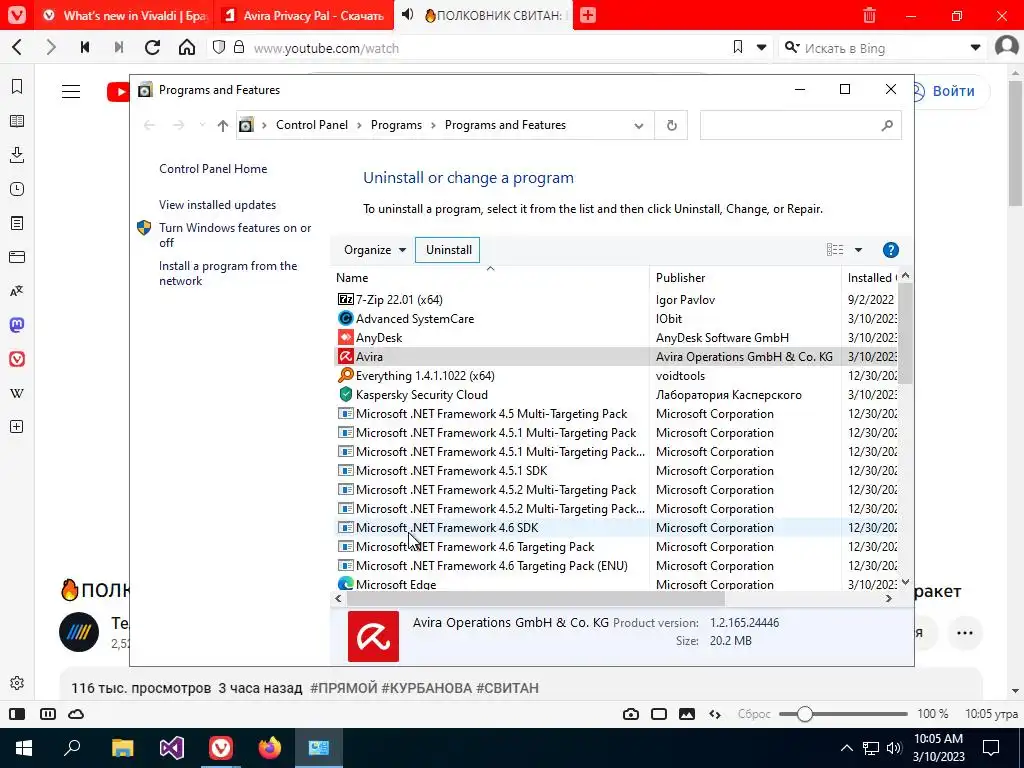Open the bookmark dropdown arrow in address bar
This screenshot has width=1024, height=768.
coord(761,47)
